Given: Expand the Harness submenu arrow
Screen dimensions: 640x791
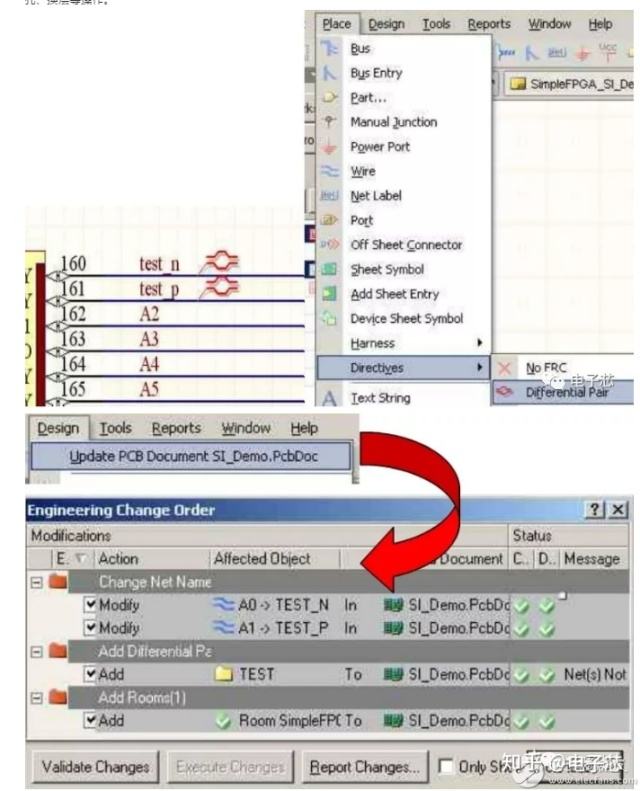Looking at the screenshot, I should pyautogui.click(x=480, y=343).
